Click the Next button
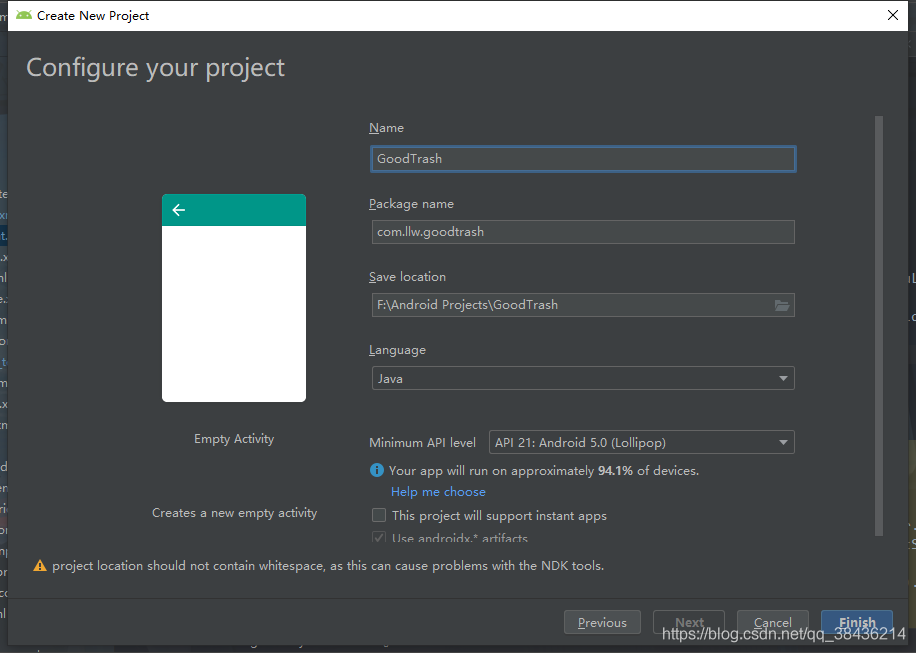 689,623
